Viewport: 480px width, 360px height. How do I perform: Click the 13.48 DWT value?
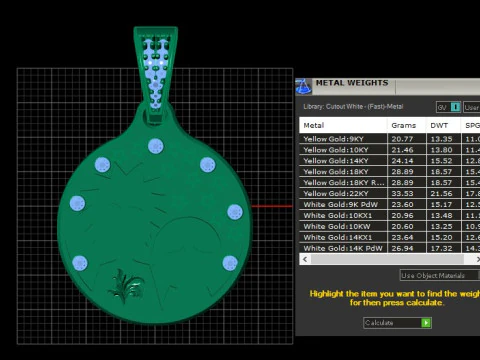[x=441, y=216]
